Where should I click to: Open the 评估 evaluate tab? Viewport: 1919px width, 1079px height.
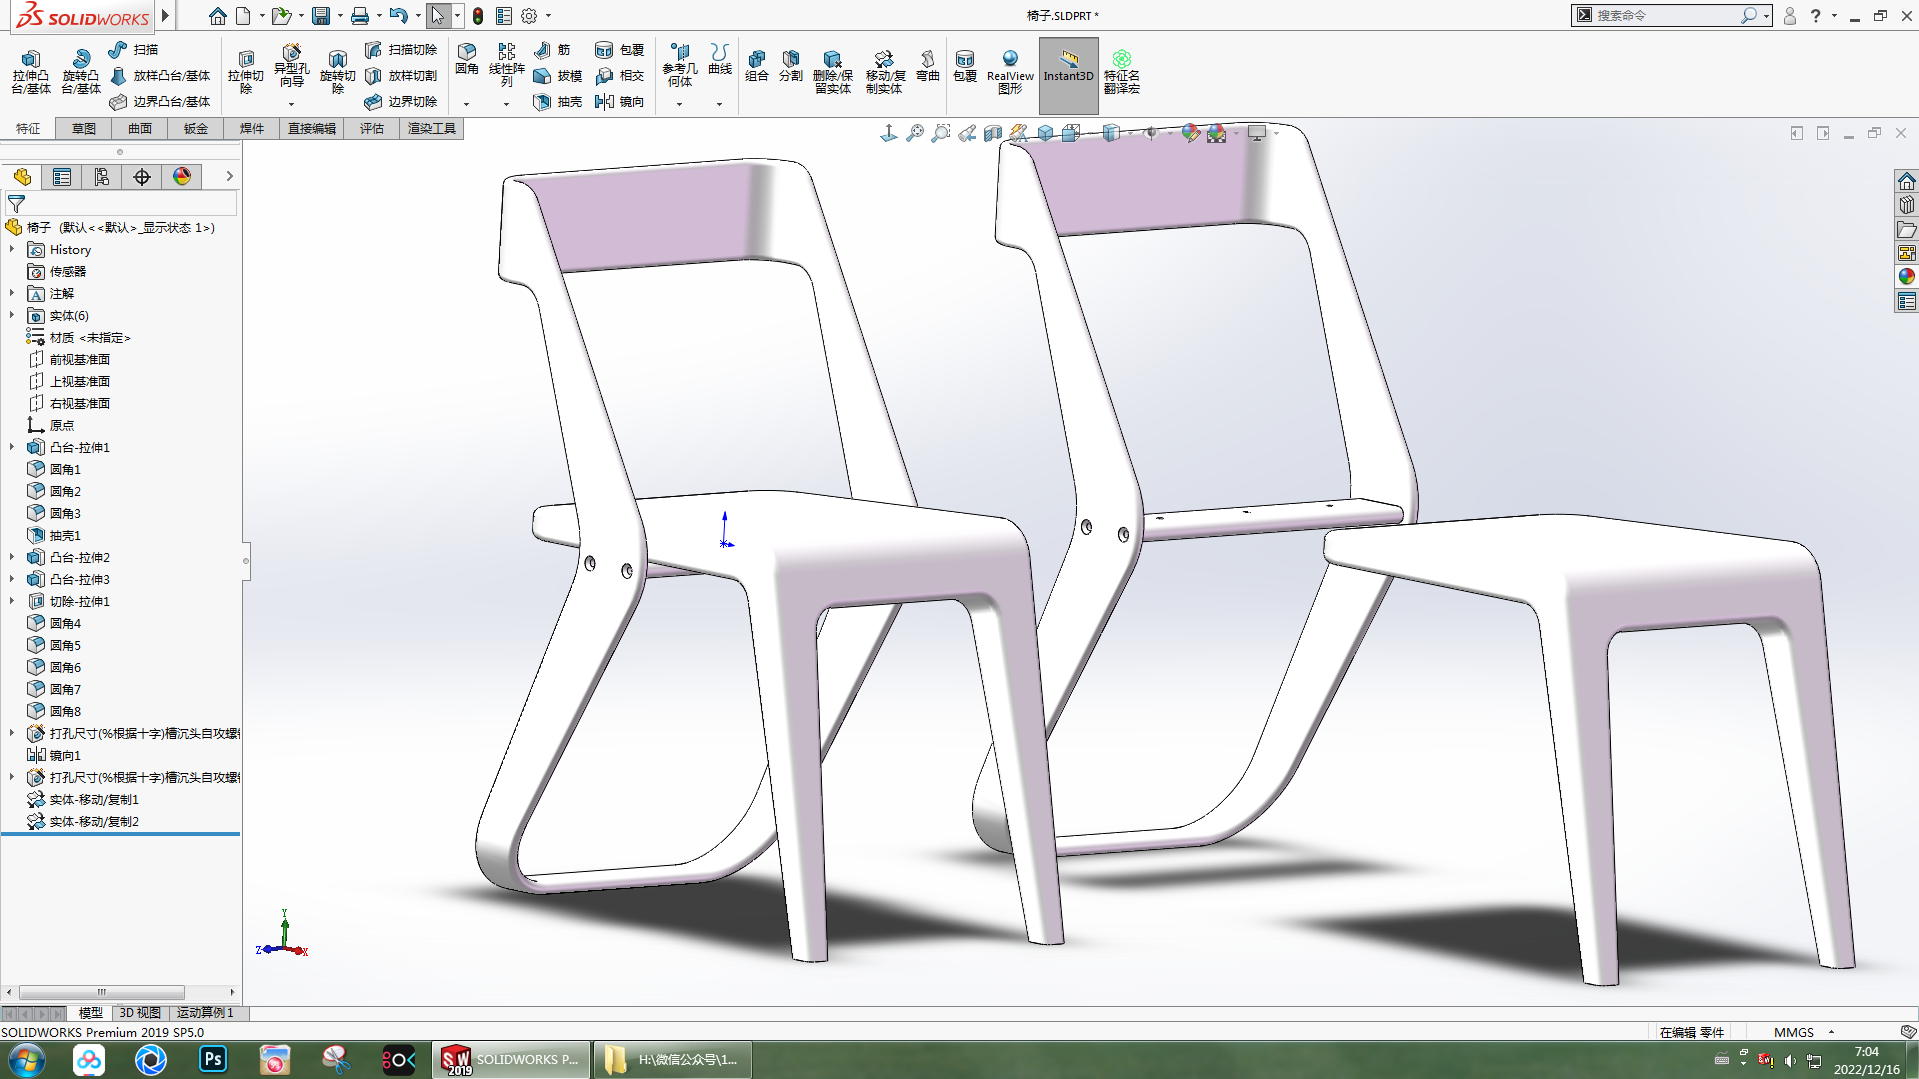coord(372,128)
